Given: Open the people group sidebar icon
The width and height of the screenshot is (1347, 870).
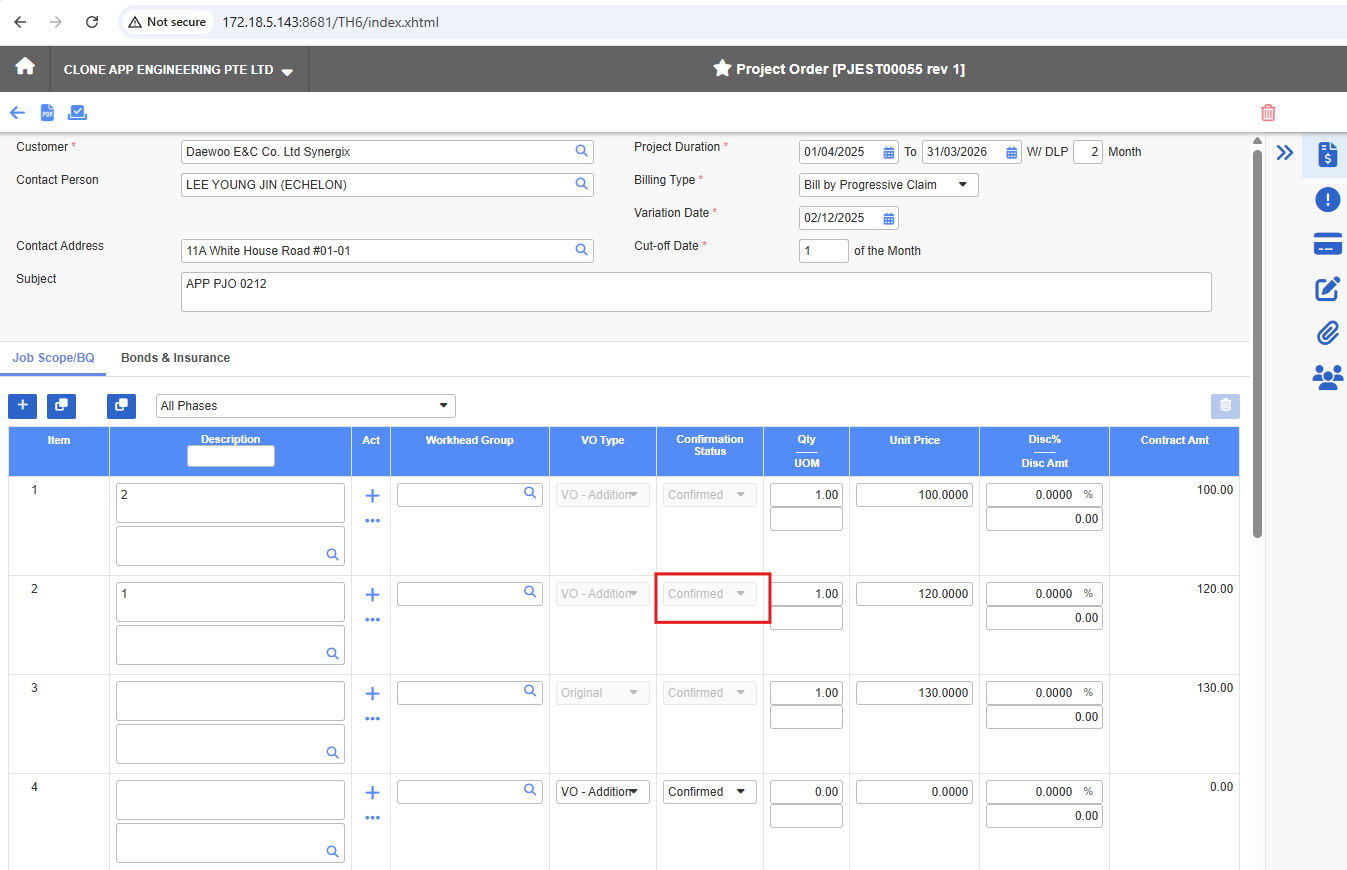Looking at the screenshot, I should pos(1327,377).
